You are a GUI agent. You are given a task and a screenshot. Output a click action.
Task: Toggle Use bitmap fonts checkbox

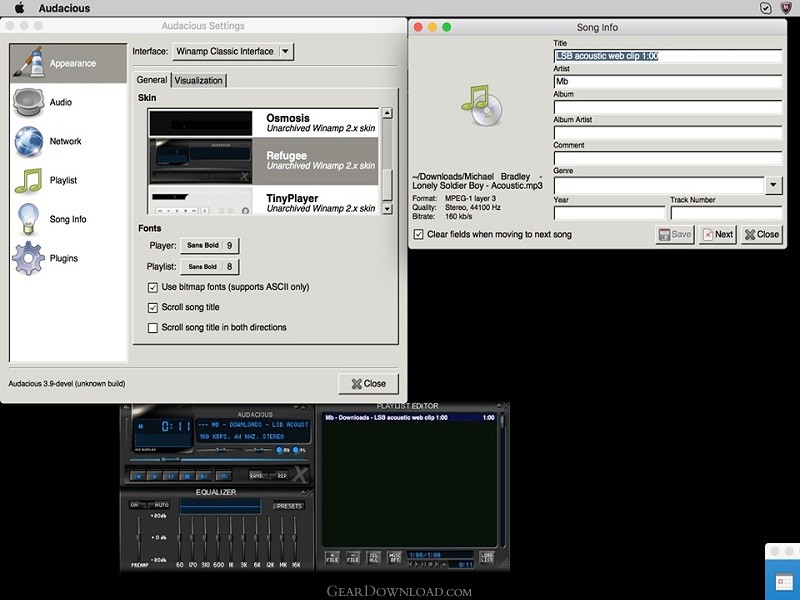[x=153, y=288]
